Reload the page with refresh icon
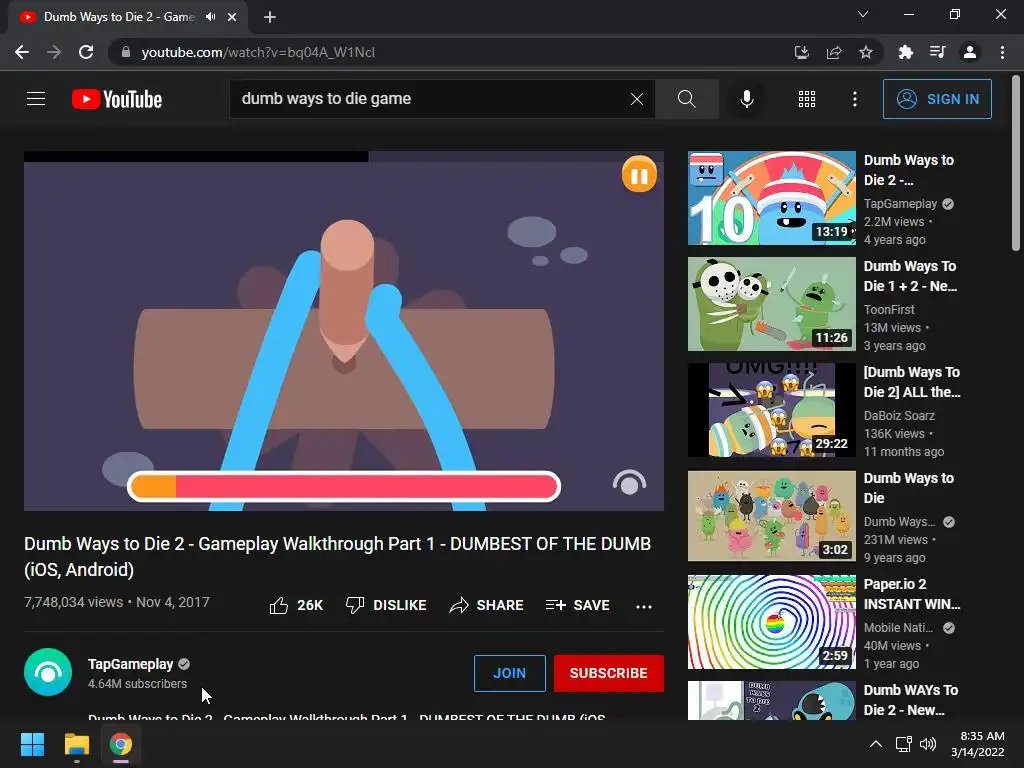1024x768 pixels. tap(86, 52)
